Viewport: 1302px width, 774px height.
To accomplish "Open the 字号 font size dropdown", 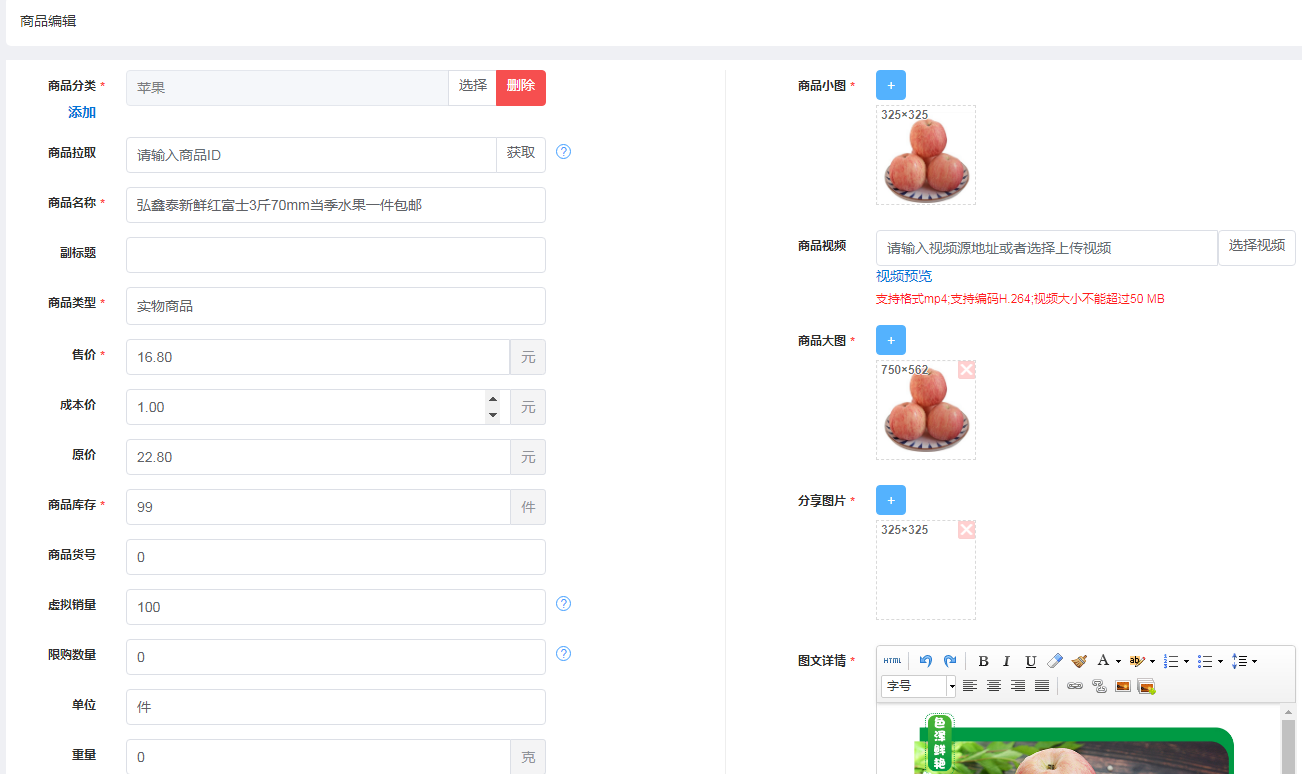I will pos(919,686).
